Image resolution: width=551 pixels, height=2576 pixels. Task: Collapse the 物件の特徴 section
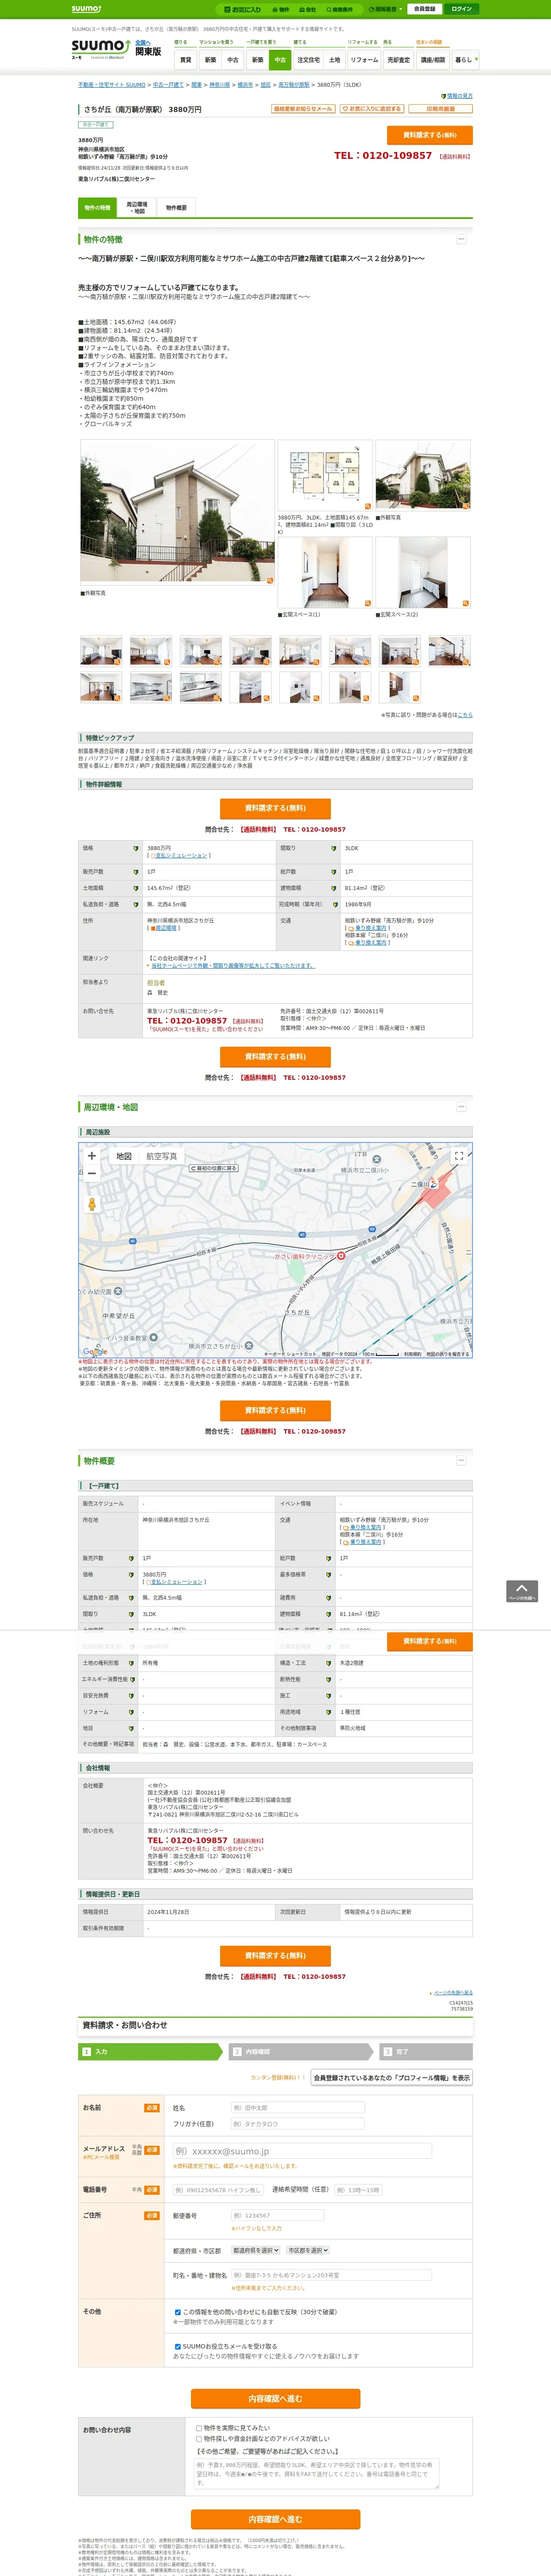point(461,239)
